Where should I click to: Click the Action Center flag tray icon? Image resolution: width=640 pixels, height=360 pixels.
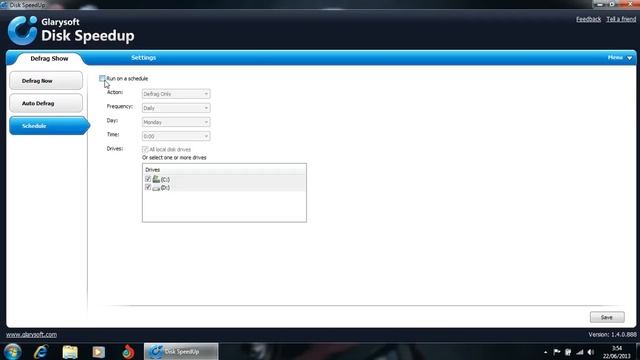[x=557, y=352]
